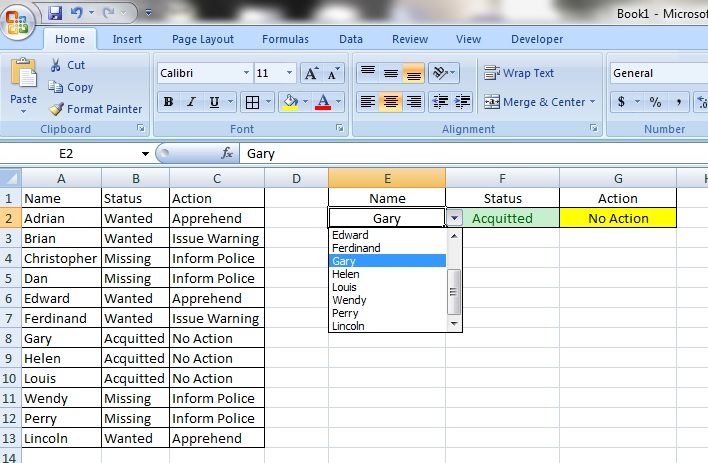Image resolution: width=708 pixels, height=463 pixels.
Task: Click the Merge & Center icon
Action: click(492, 102)
